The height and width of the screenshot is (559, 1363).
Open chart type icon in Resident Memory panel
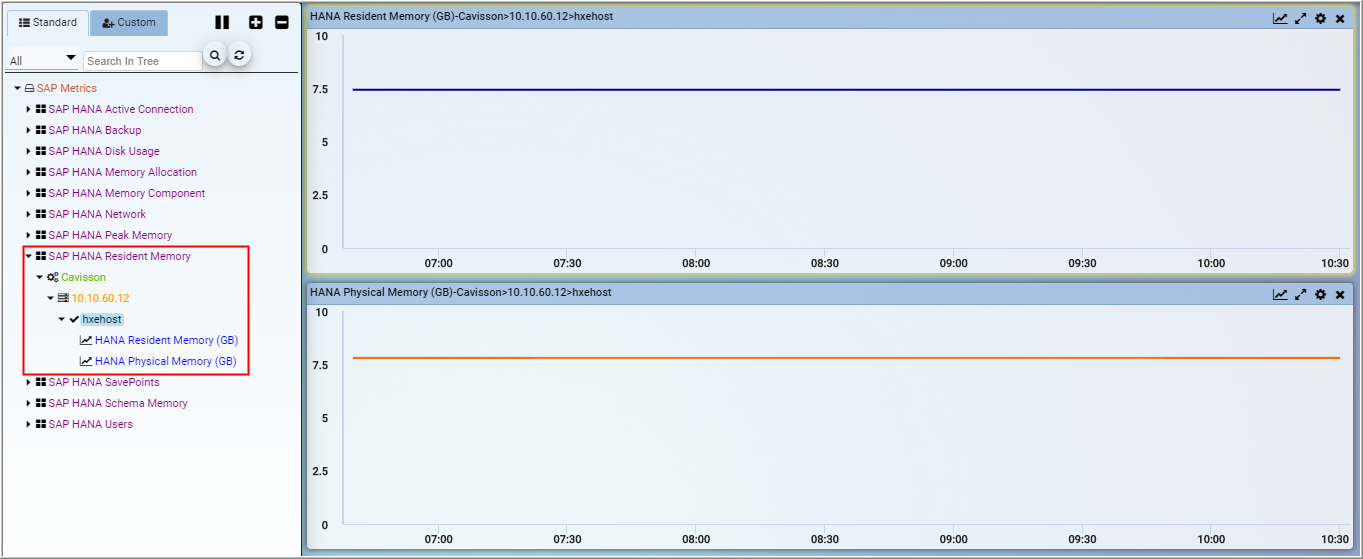click(x=1280, y=18)
